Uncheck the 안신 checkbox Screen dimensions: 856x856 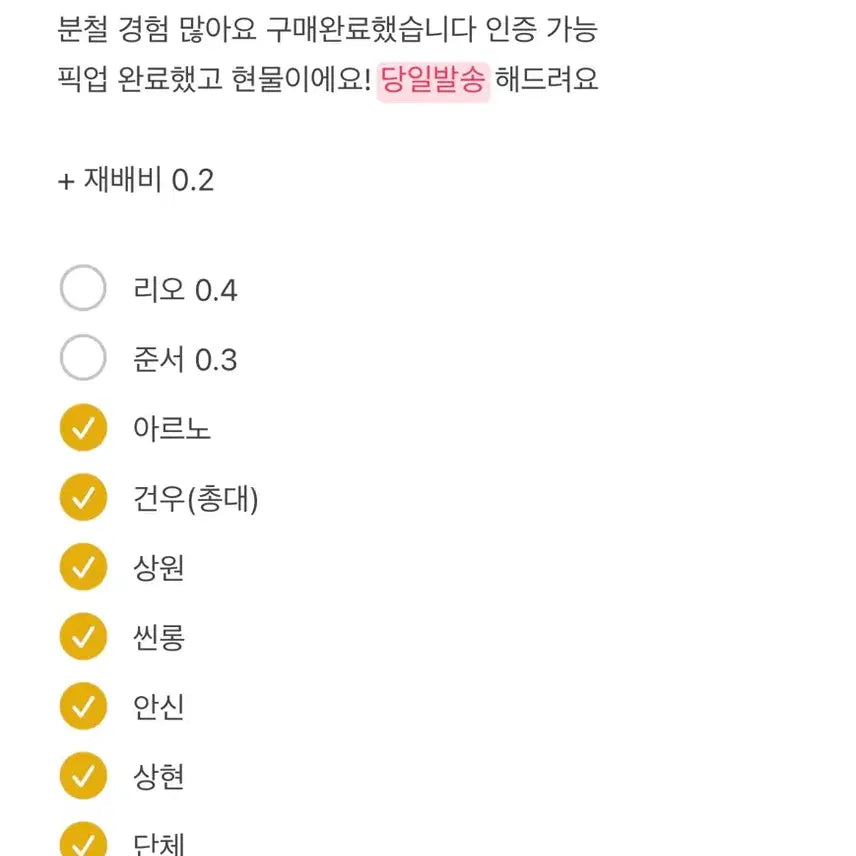point(83,706)
